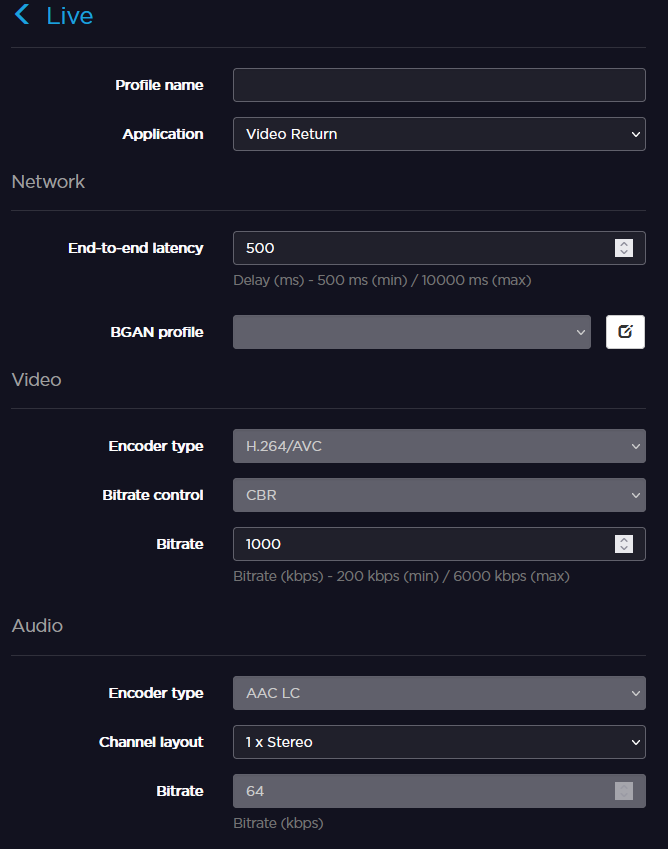The height and width of the screenshot is (849, 668).
Task: Click the Audio Bitrate spinner arrows
Action: pos(624,791)
